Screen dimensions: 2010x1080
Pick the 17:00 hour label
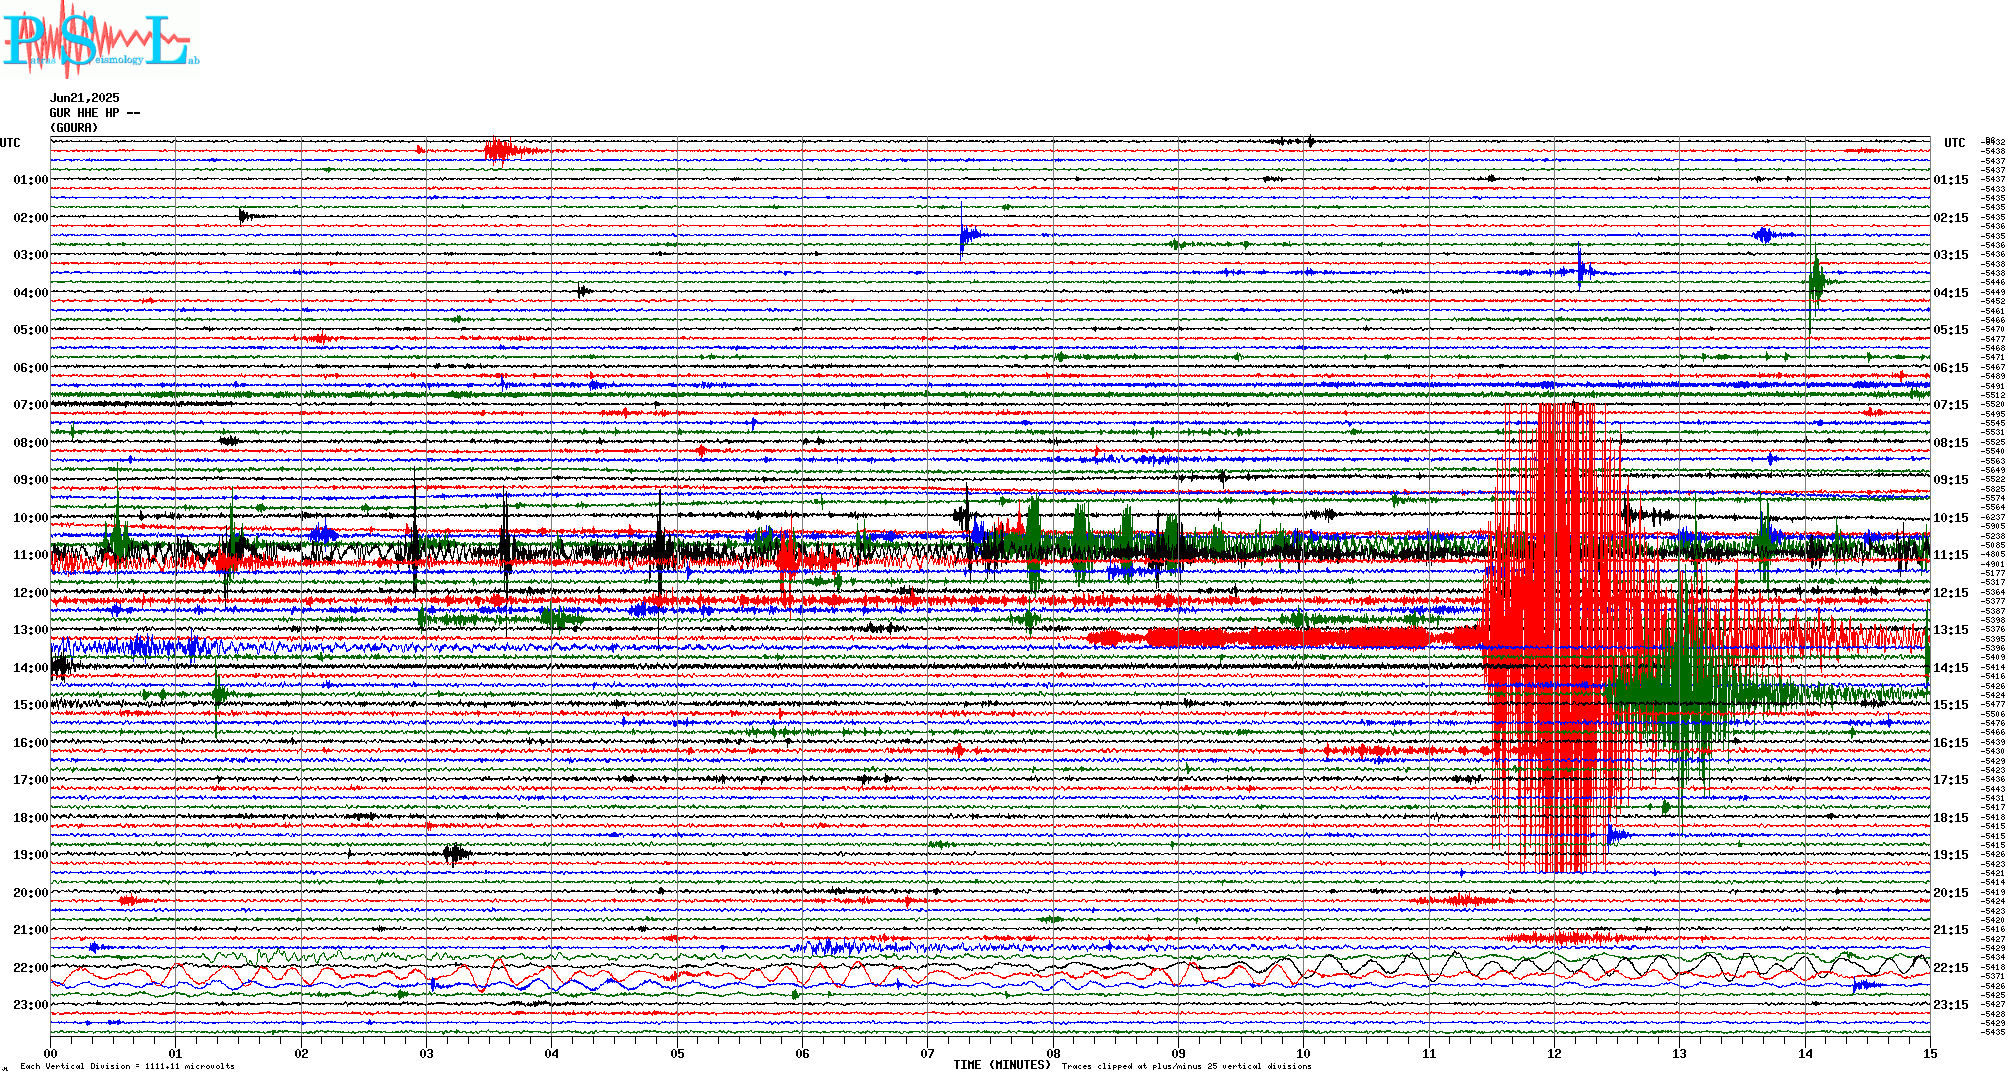pyautogui.click(x=31, y=780)
